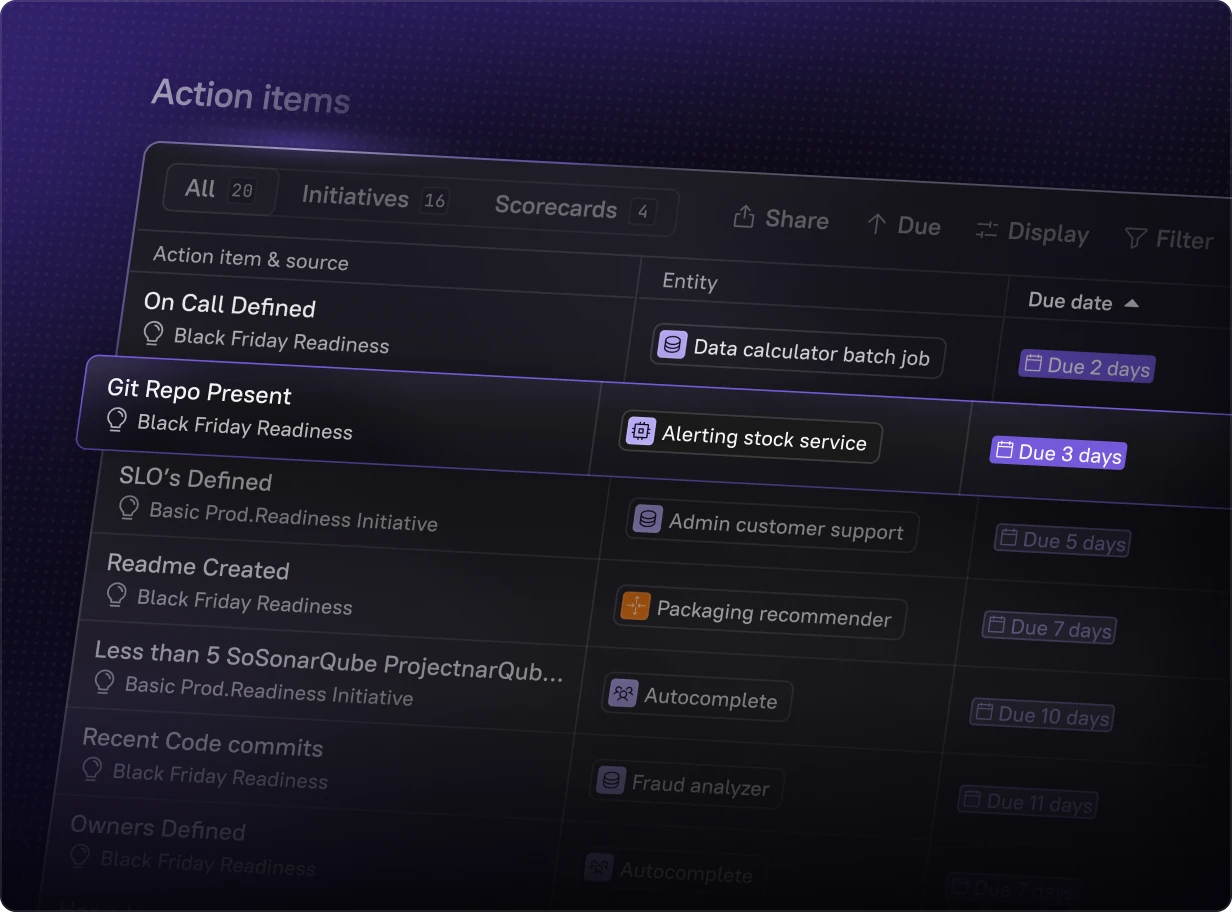Click Admin customer support database icon

[x=647, y=519]
